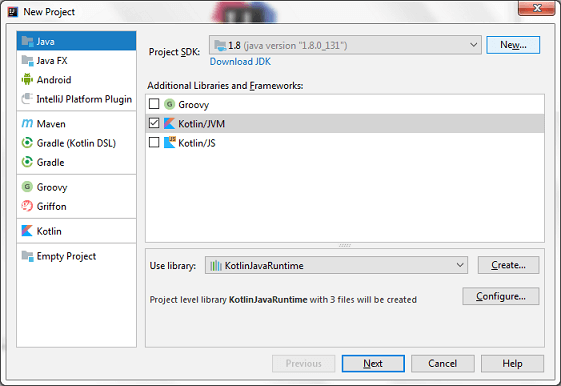Click the green Android robot icon
The height and width of the screenshot is (386, 561).
(x=27, y=79)
